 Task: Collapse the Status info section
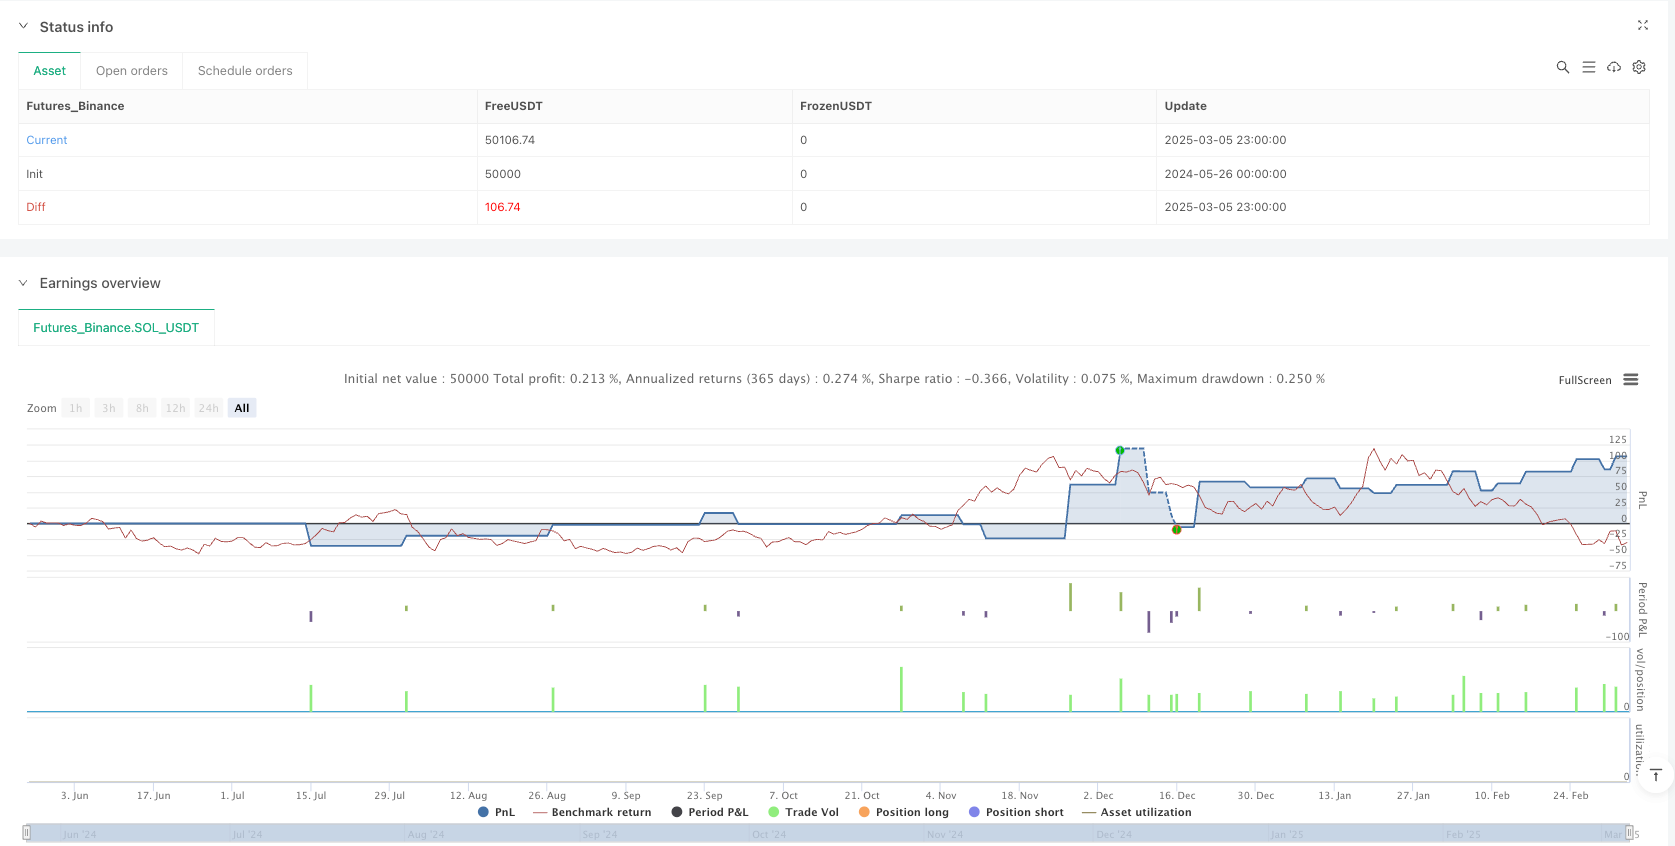23,27
